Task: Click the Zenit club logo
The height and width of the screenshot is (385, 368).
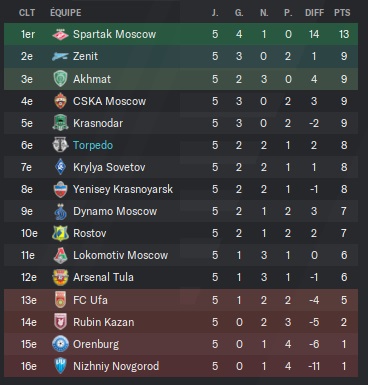Action: click(60, 56)
